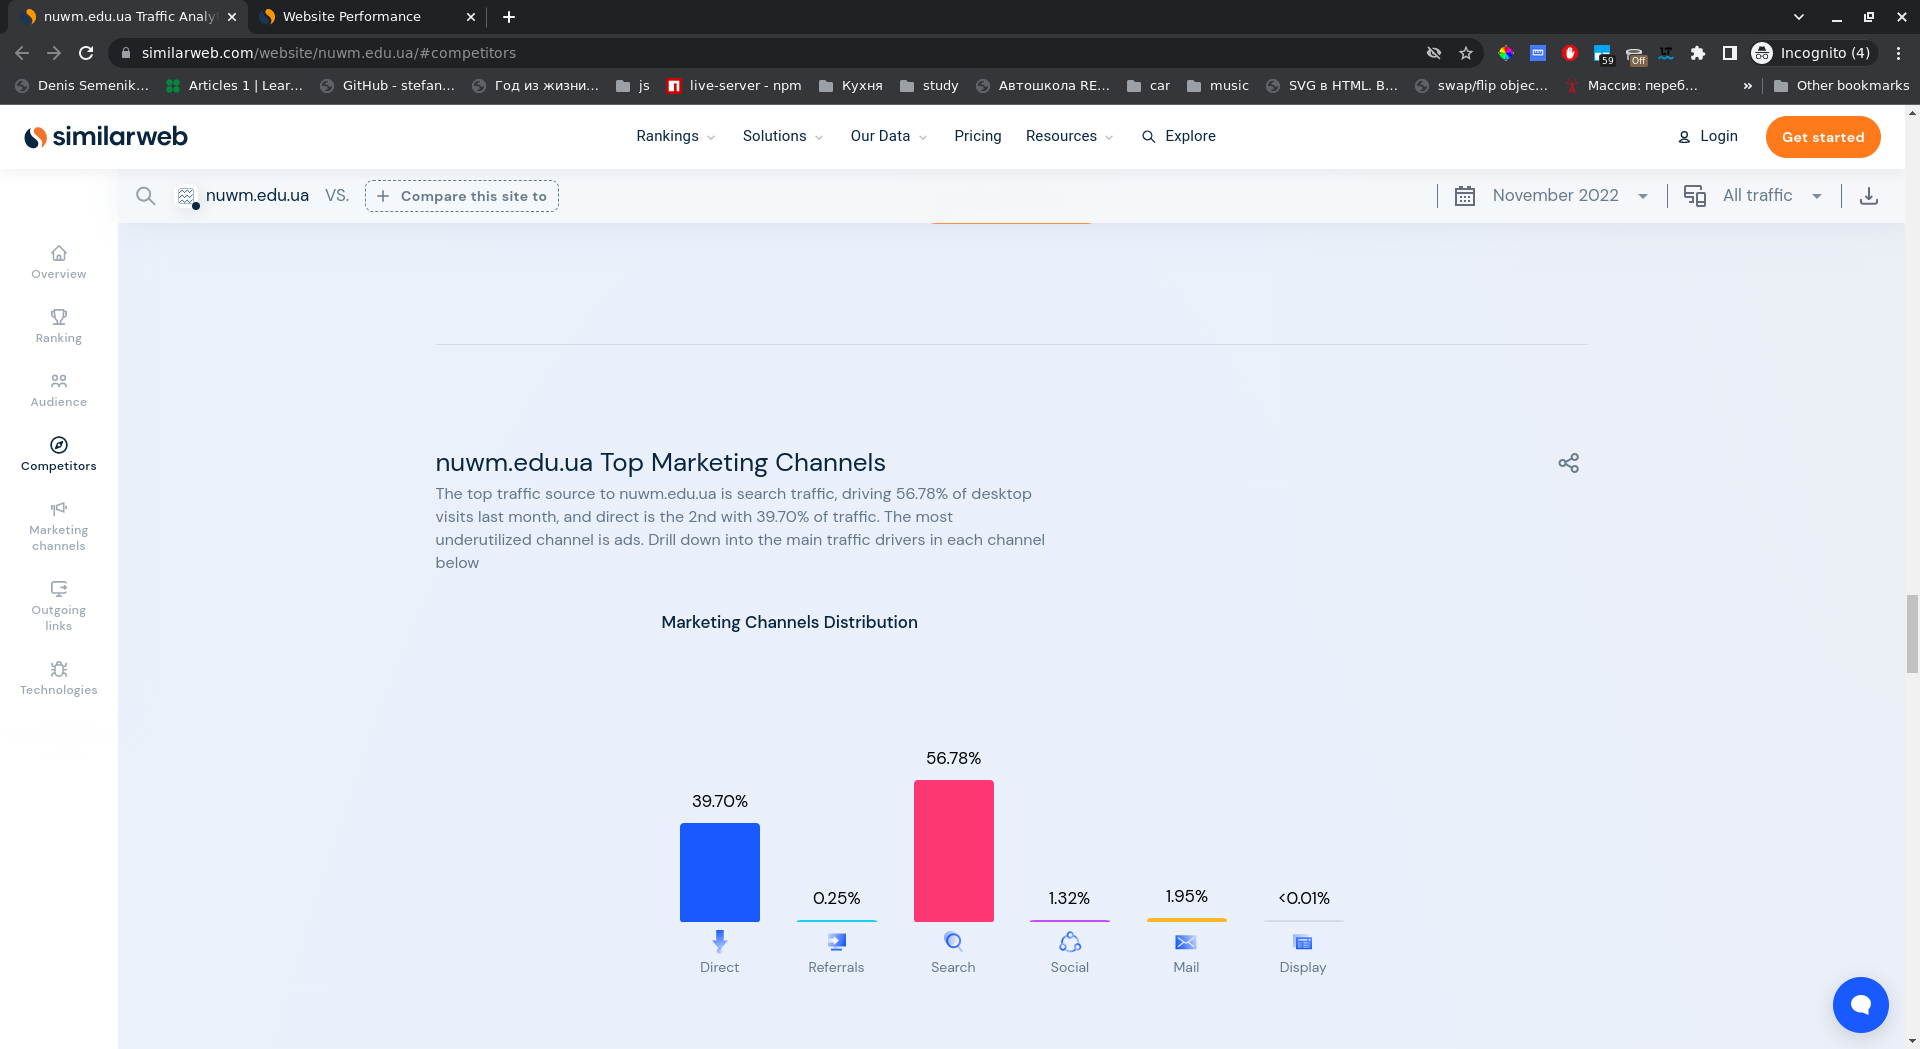Select Outgoing links in the sidebar

pyautogui.click(x=58, y=606)
